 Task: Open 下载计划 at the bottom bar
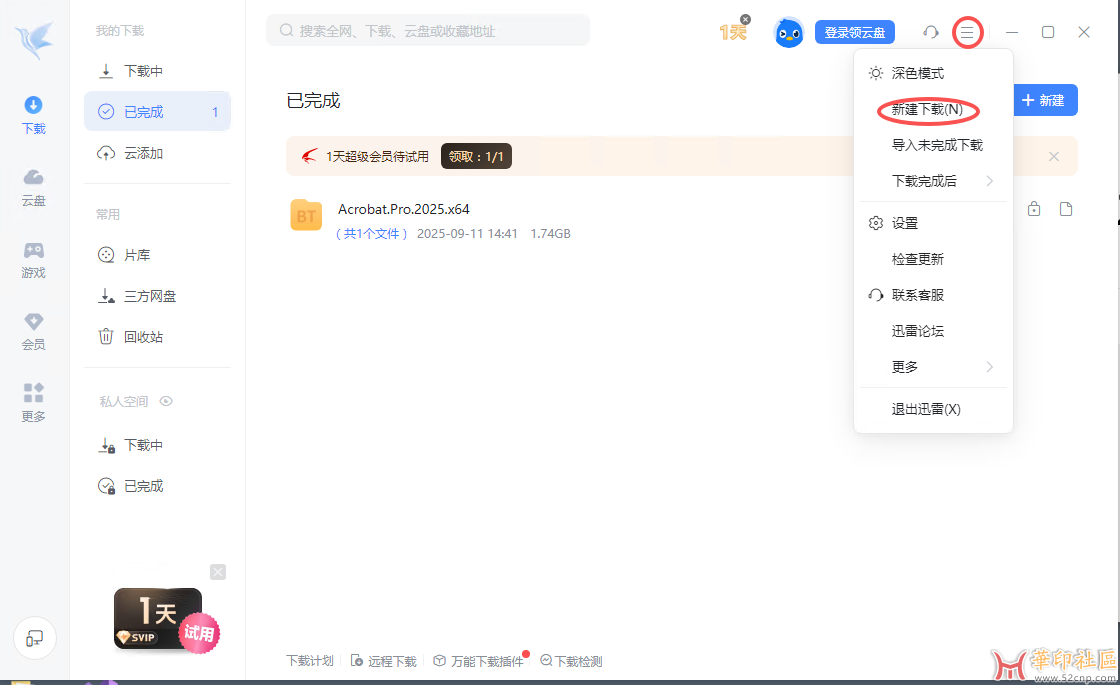[x=310, y=661]
